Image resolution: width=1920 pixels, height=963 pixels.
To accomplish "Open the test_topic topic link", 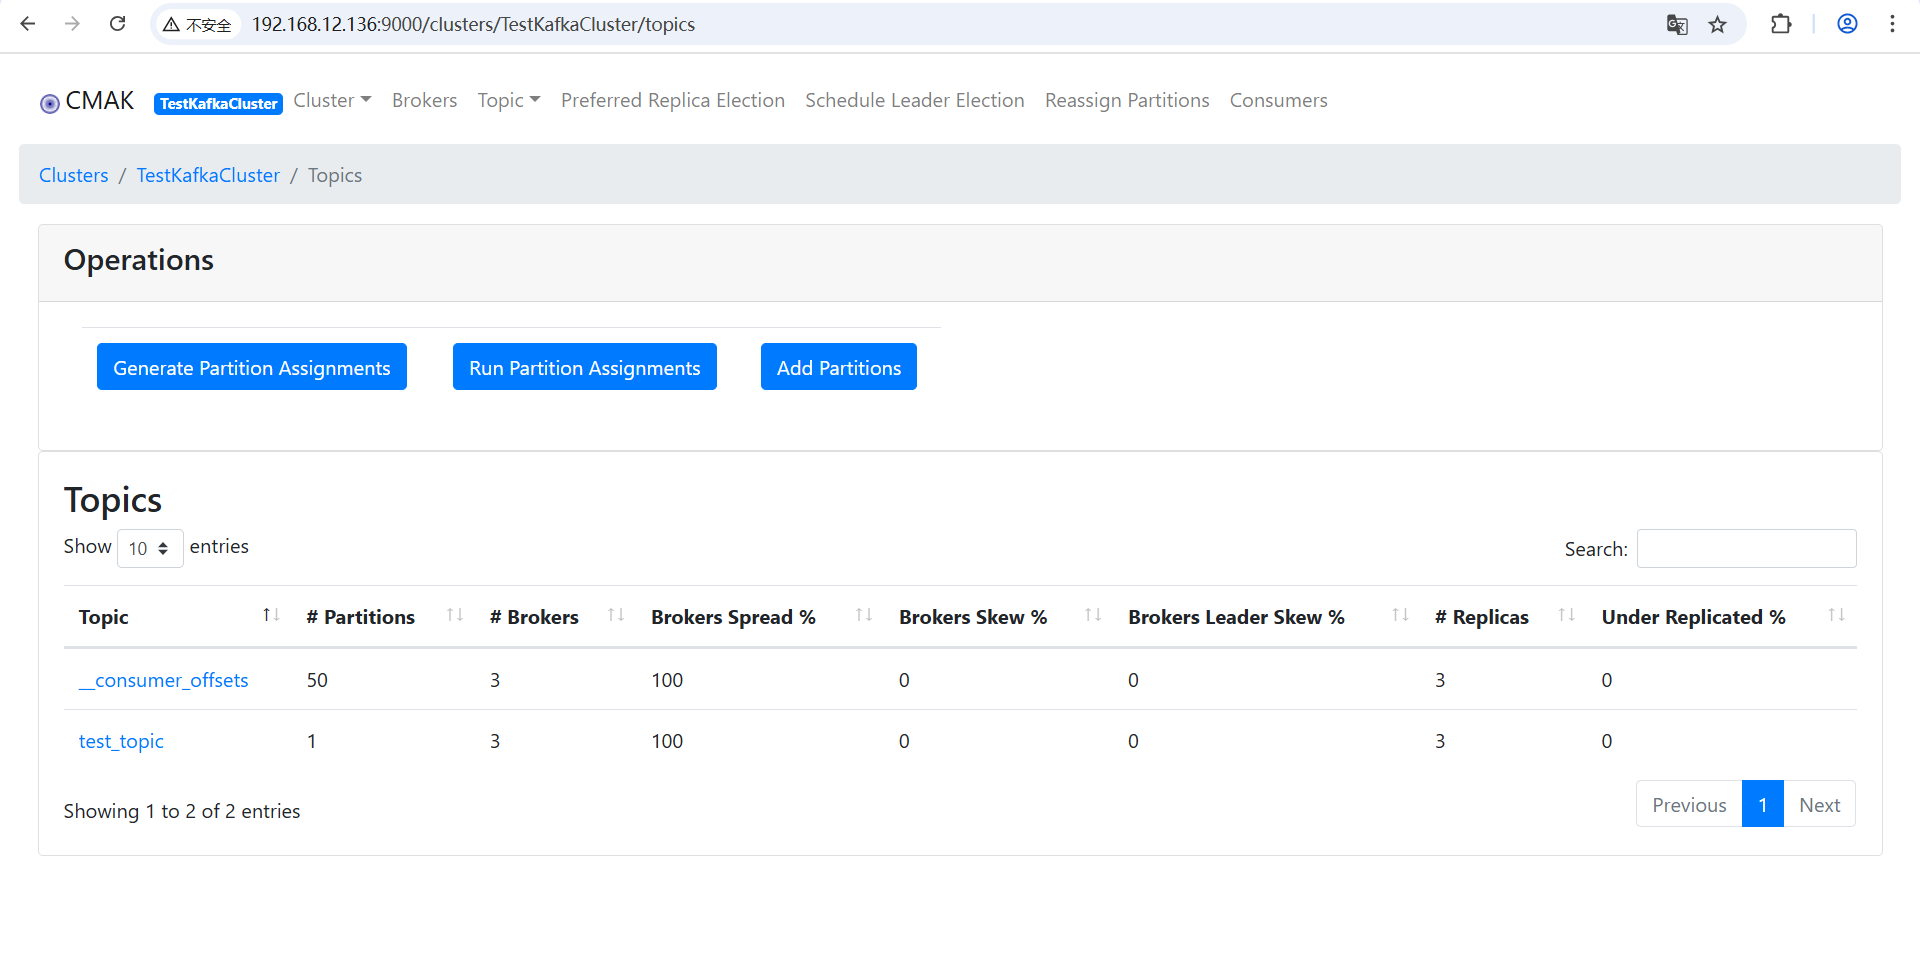I will click(x=121, y=741).
